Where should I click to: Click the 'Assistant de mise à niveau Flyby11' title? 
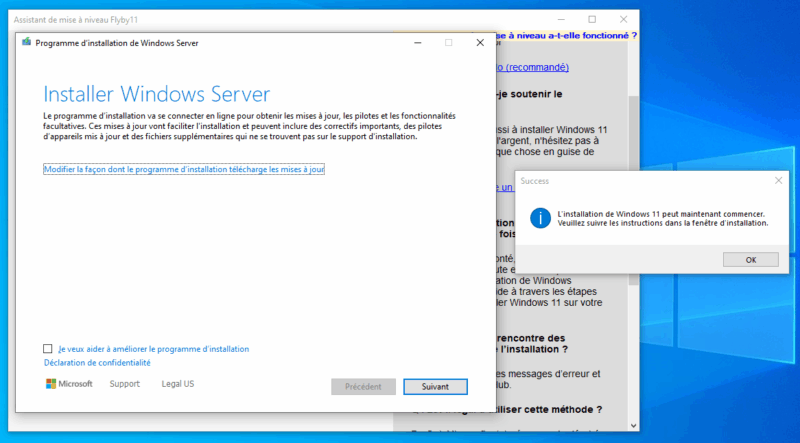point(76,20)
